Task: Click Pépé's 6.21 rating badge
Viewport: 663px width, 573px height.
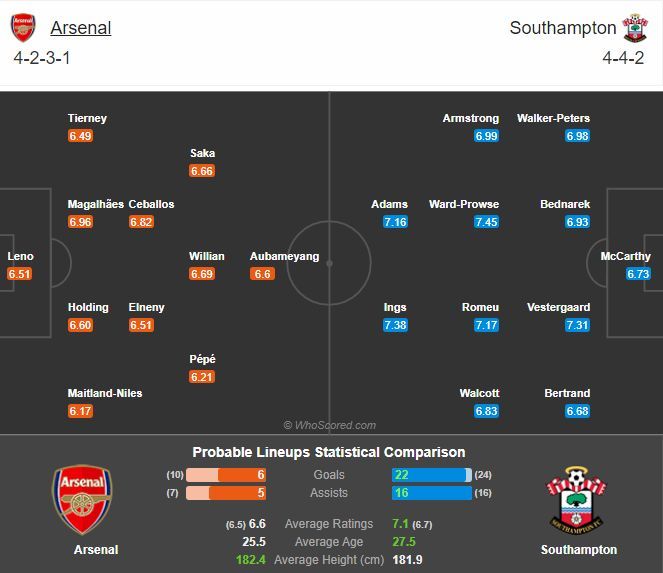Action: (x=202, y=377)
